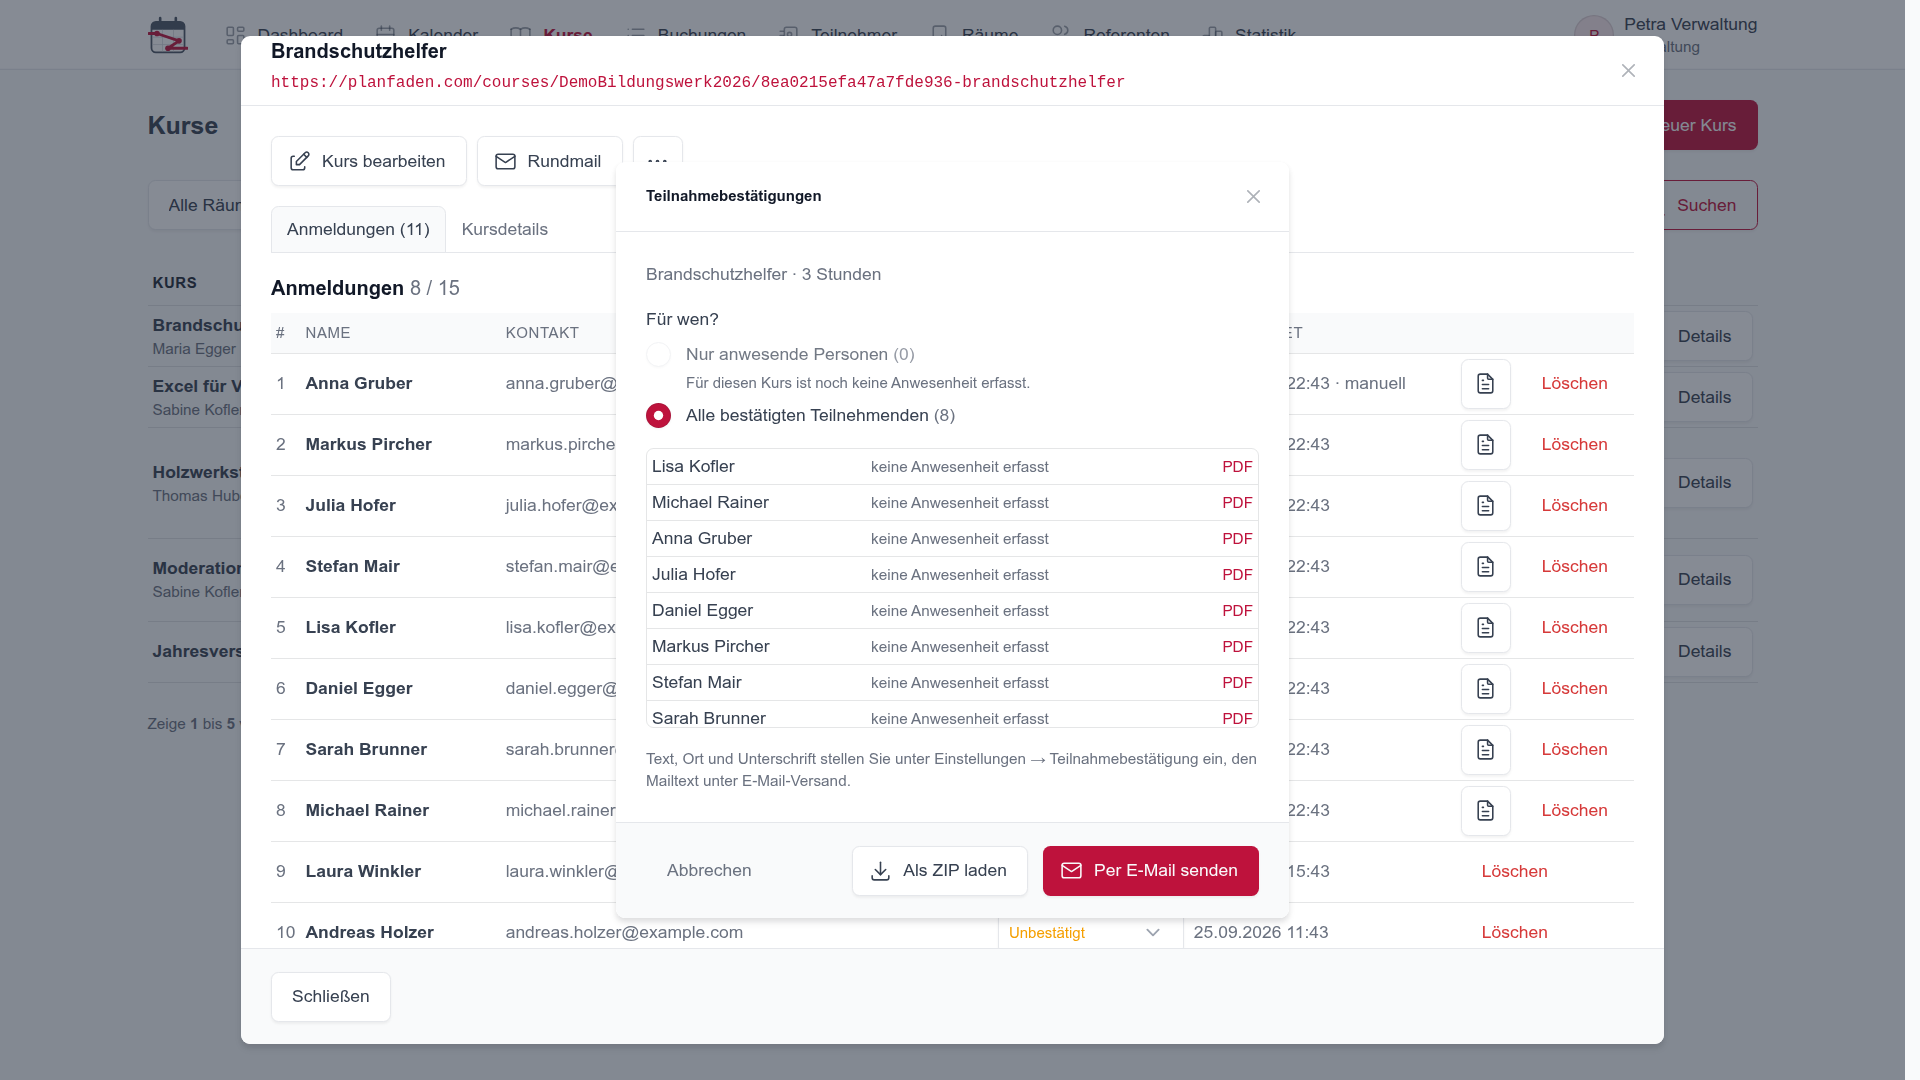The height and width of the screenshot is (1080, 1920).
Task: Download PDF for Markus Pircher in dialog
Action: click(1237, 647)
